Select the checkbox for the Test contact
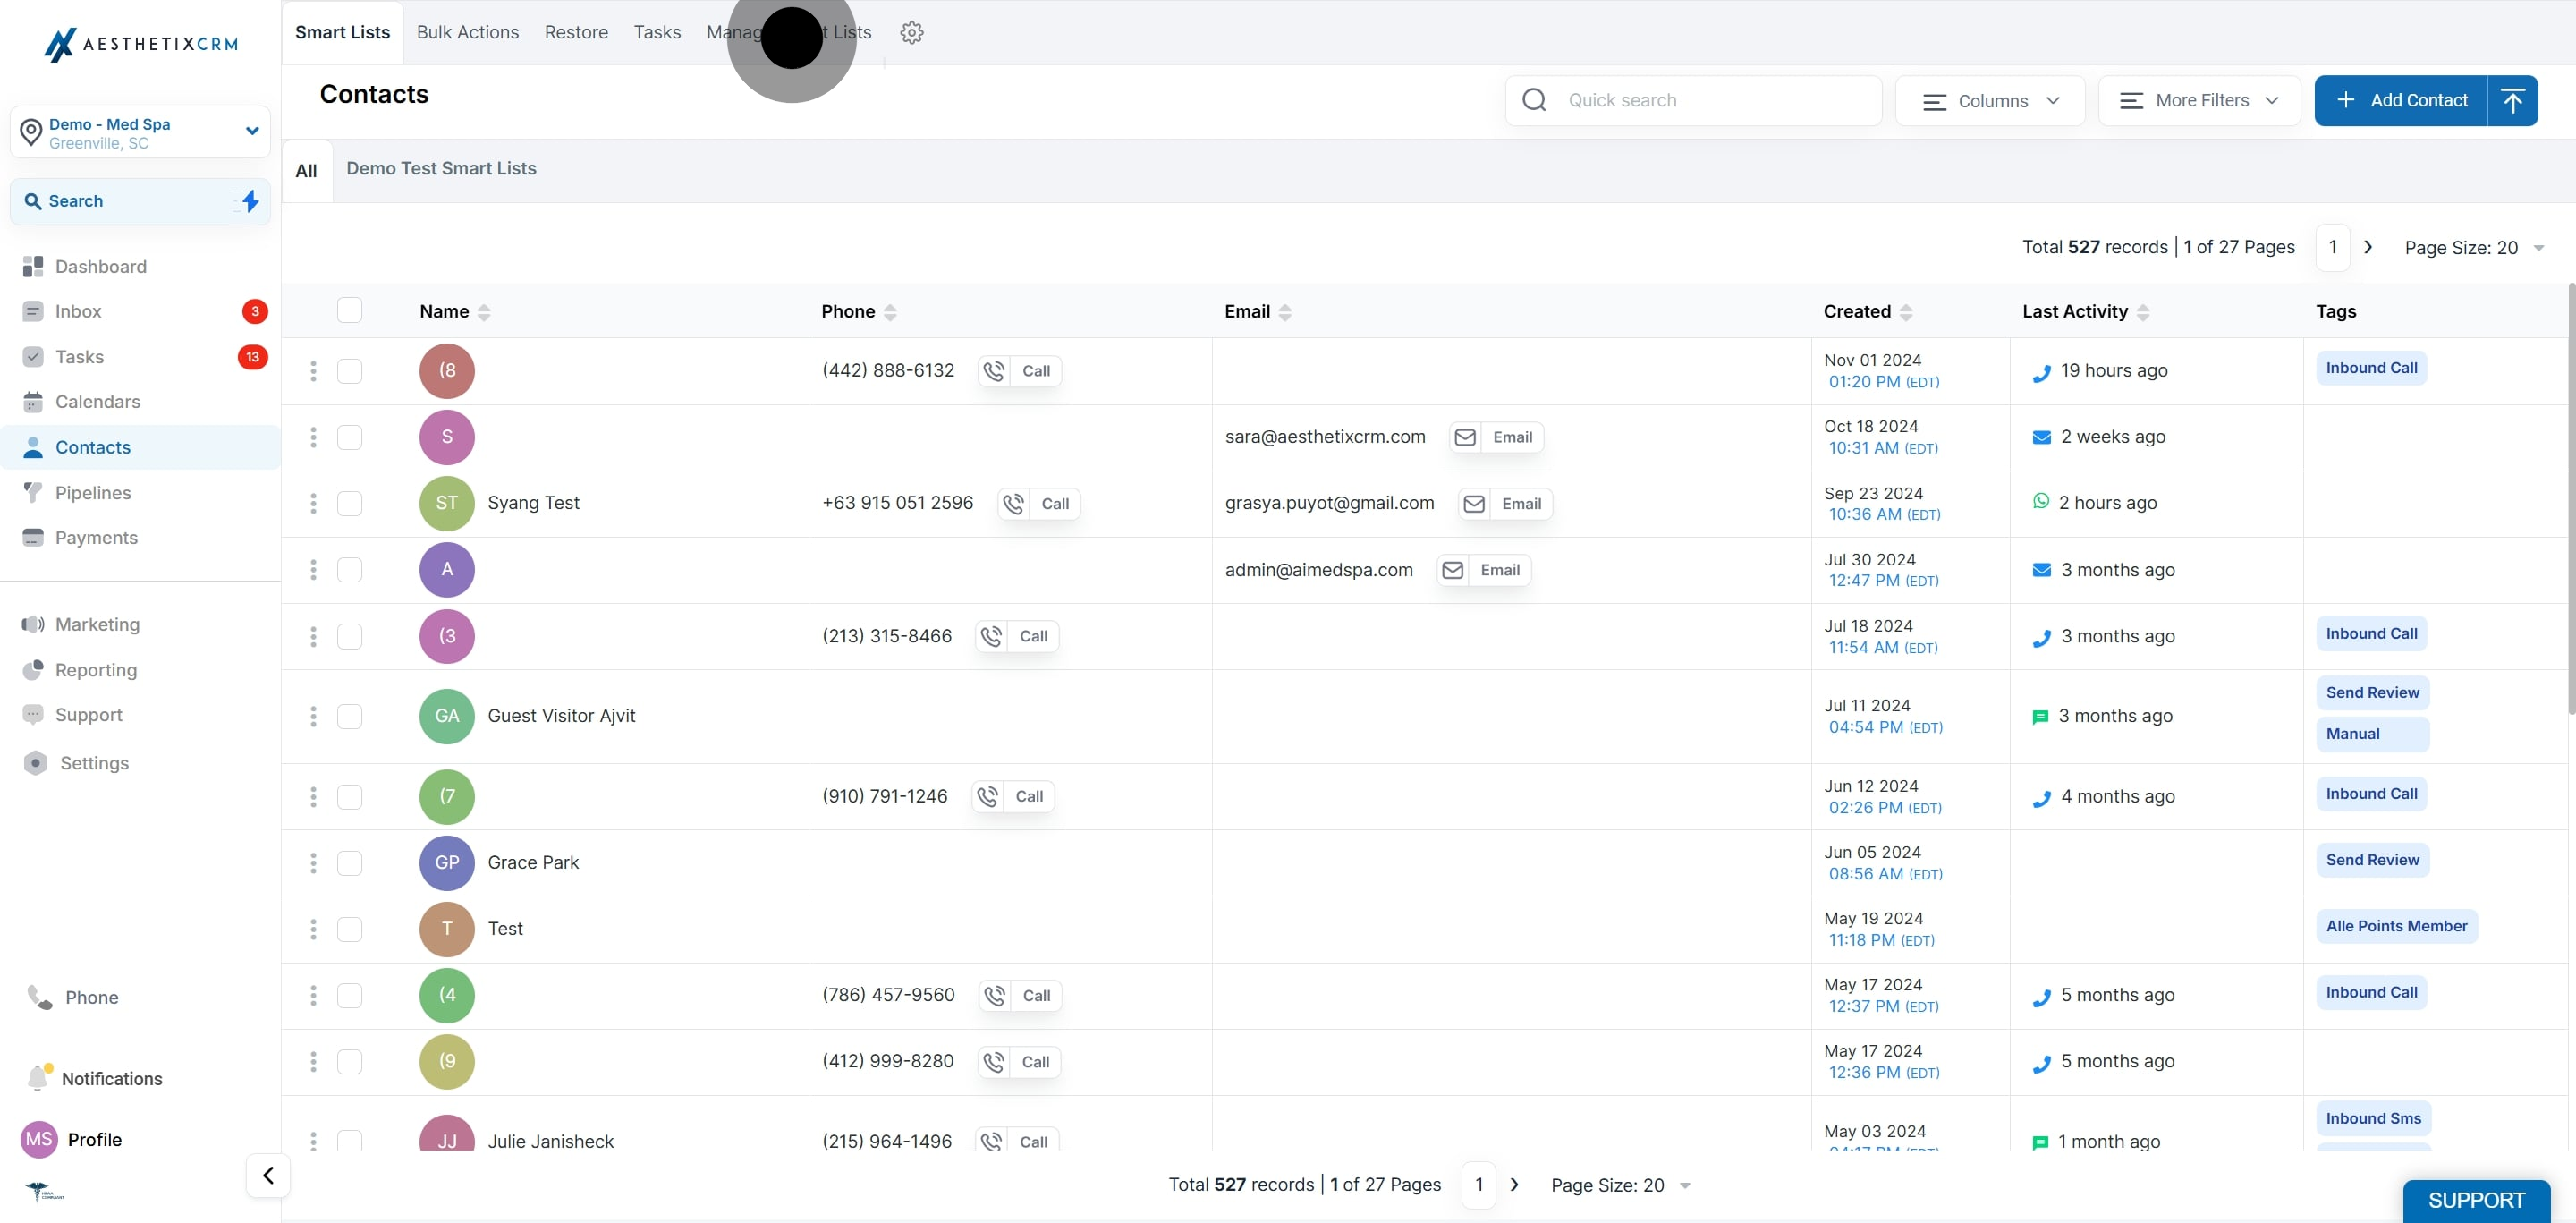 coord(349,928)
